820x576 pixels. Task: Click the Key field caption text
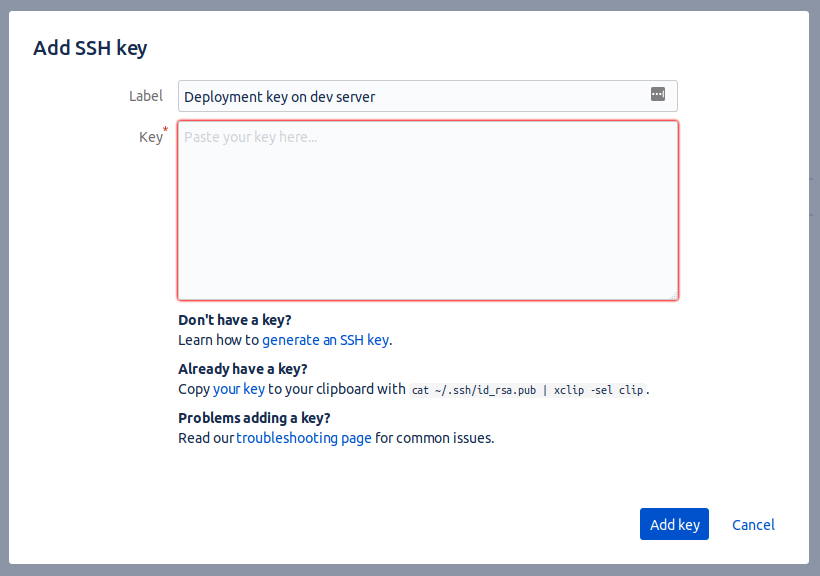pos(151,136)
